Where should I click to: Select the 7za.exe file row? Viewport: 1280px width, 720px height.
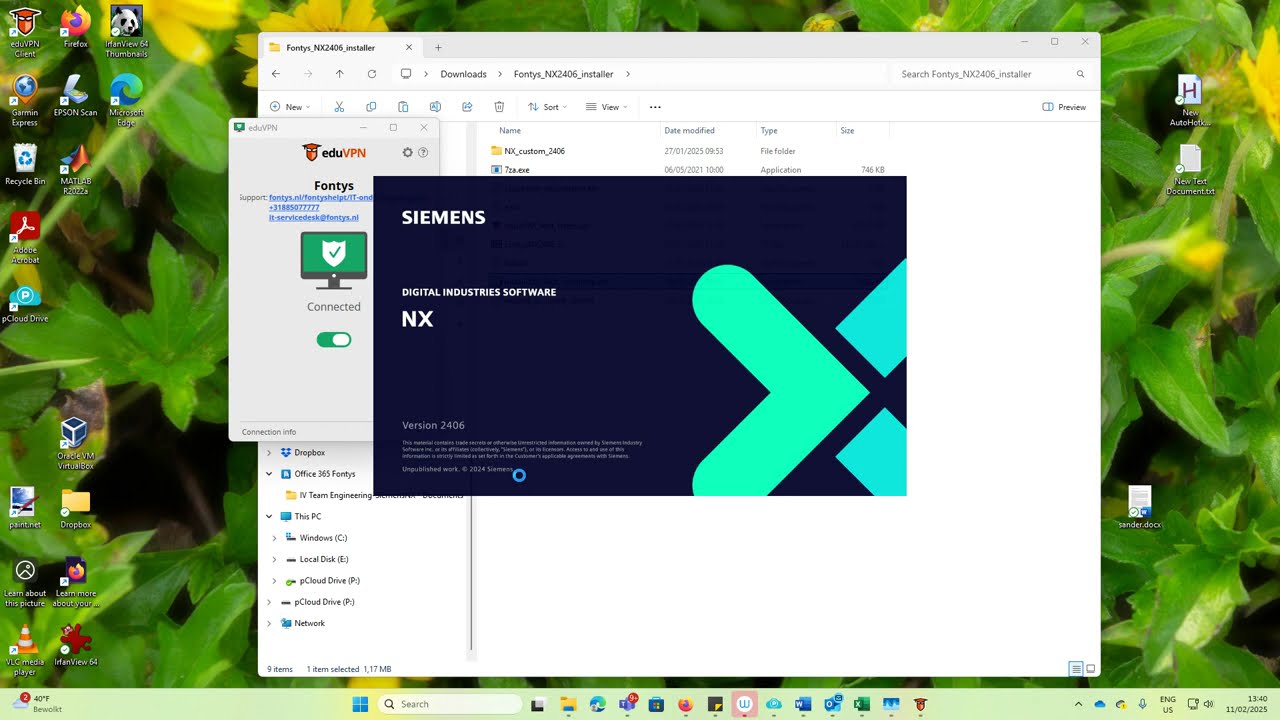tap(688, 170)
